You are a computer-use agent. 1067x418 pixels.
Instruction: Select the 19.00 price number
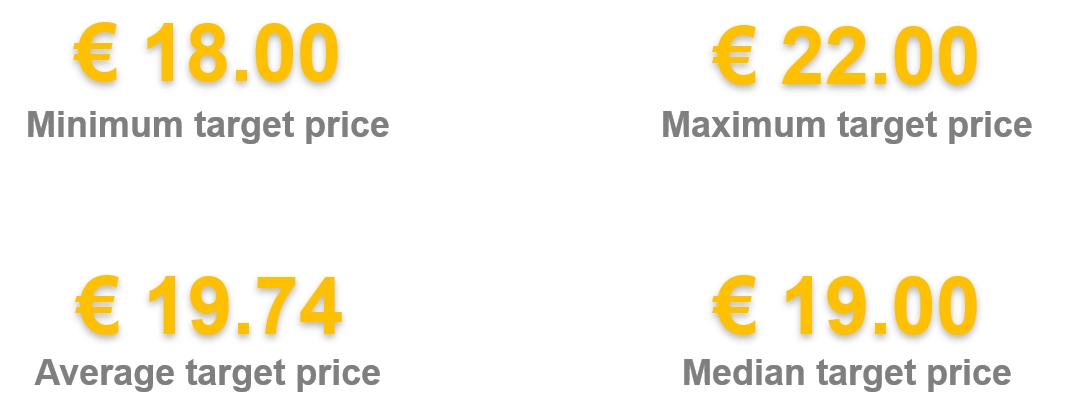[881, 306]
